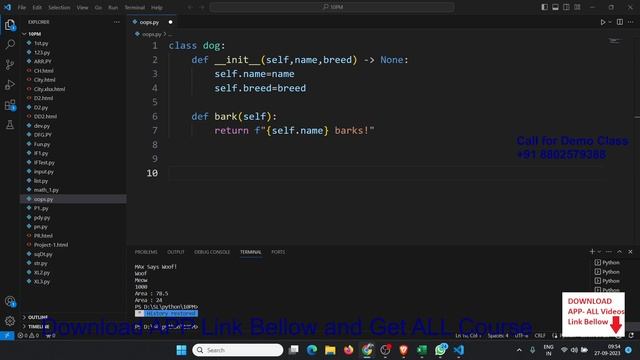Open WhatsApp from taskbar
The width and height of the screenshot is (640, 360).
click(440, 350)
